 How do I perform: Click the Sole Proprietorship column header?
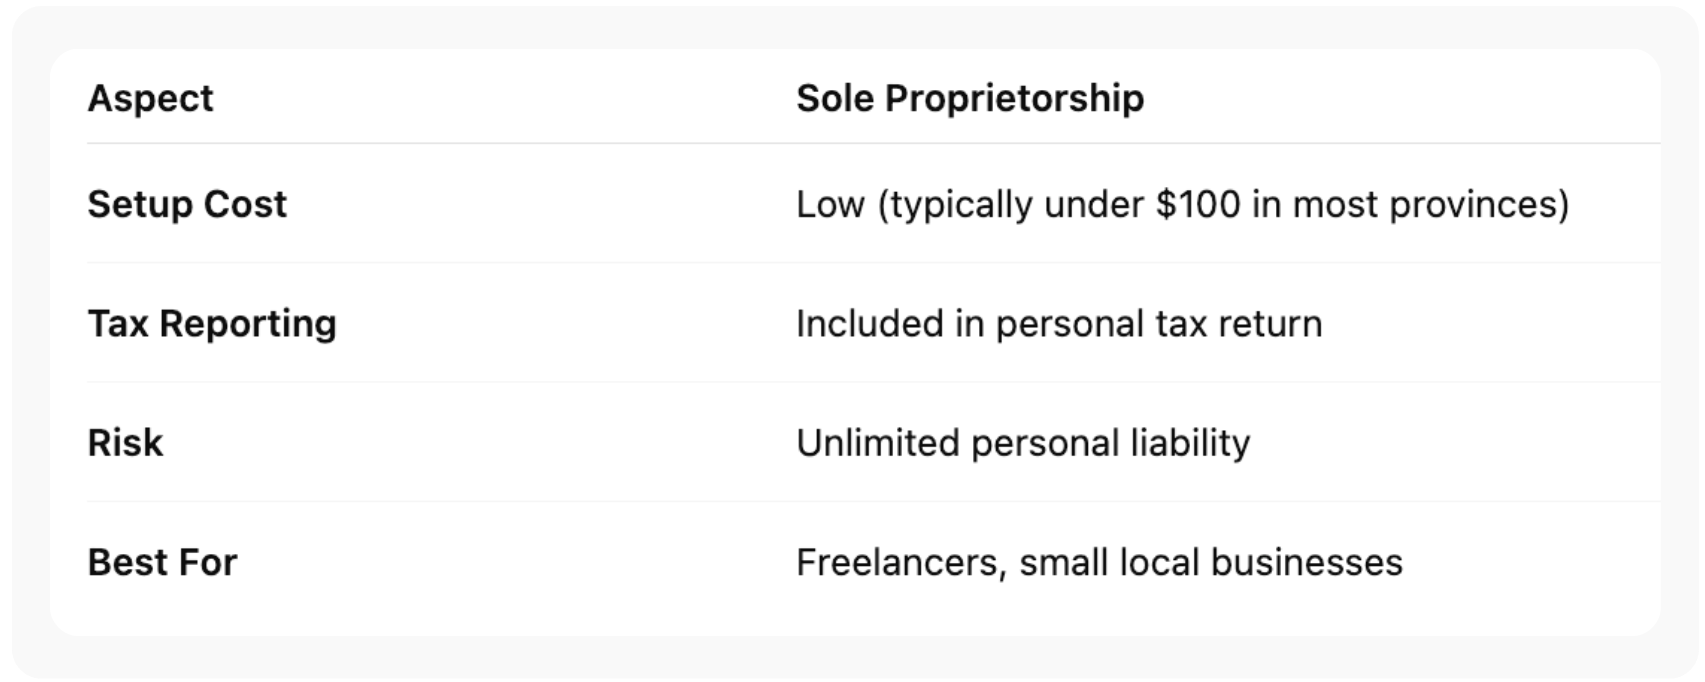click(x=969, y=98)
